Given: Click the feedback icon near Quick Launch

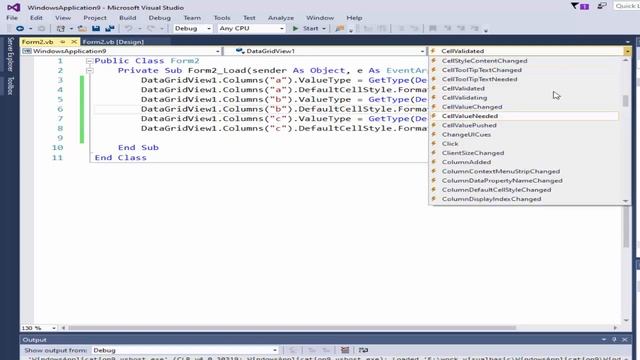Looking at the screenshot, I should coord(602,6).
